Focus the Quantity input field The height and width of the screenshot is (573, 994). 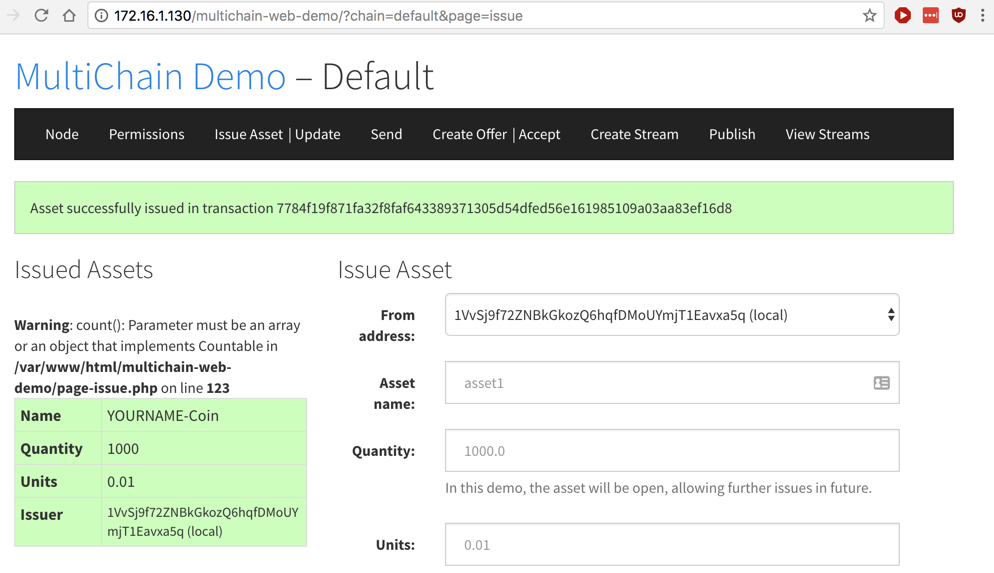671,451
